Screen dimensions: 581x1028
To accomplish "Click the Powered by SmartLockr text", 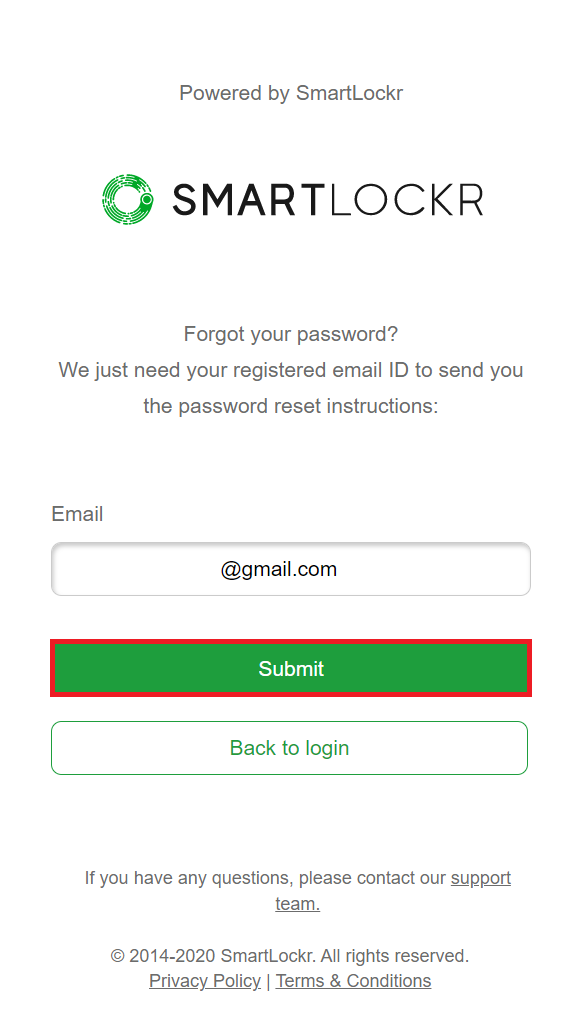I will [x=290, y=93].
